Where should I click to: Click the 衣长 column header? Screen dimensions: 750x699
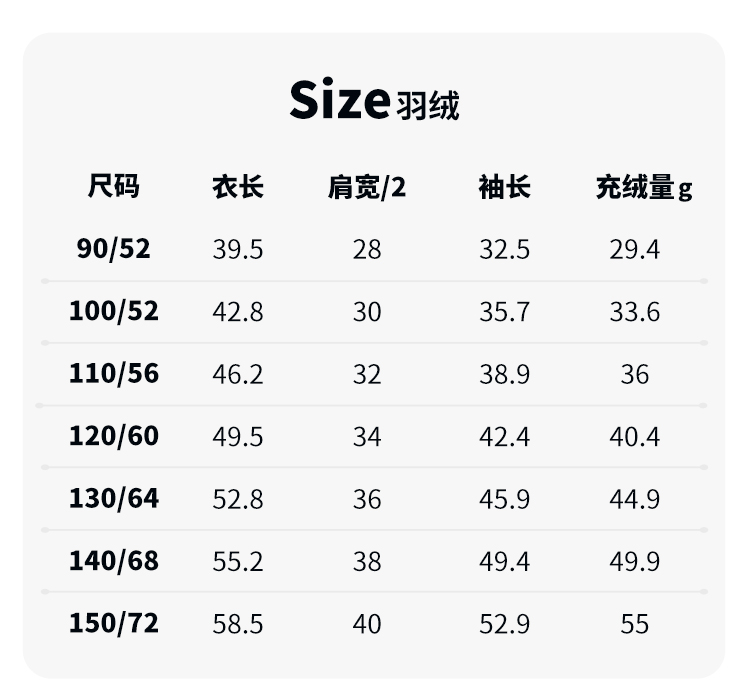[x=237, y=186]
